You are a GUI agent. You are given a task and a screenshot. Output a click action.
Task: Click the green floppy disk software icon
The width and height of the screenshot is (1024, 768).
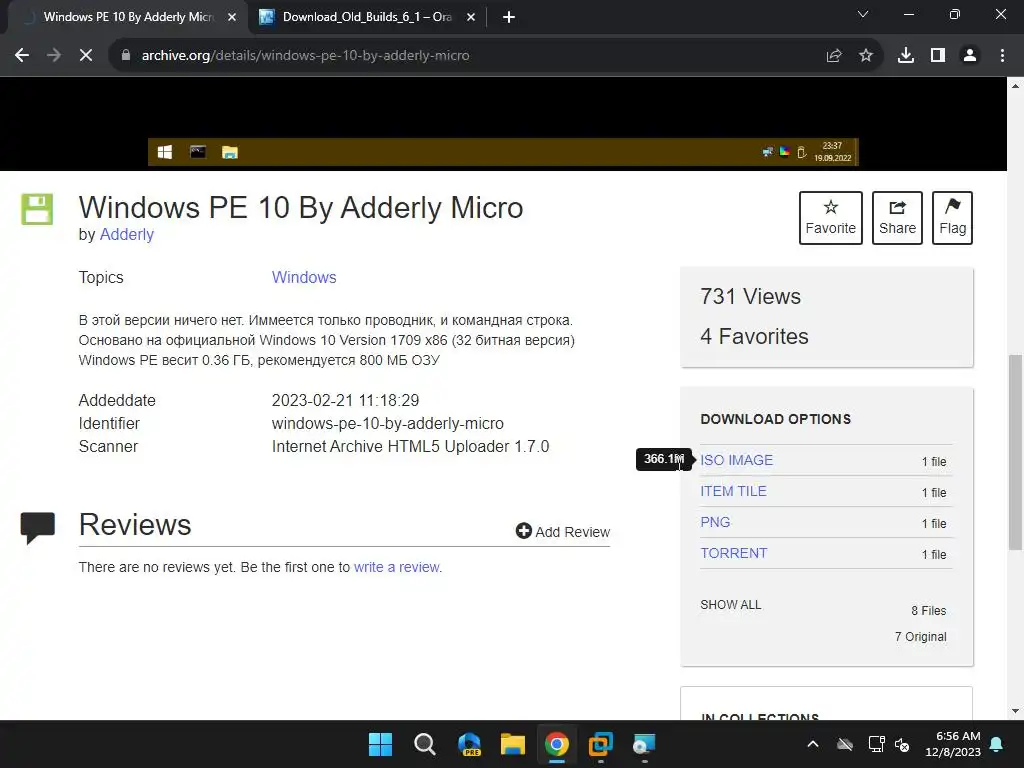37,209
